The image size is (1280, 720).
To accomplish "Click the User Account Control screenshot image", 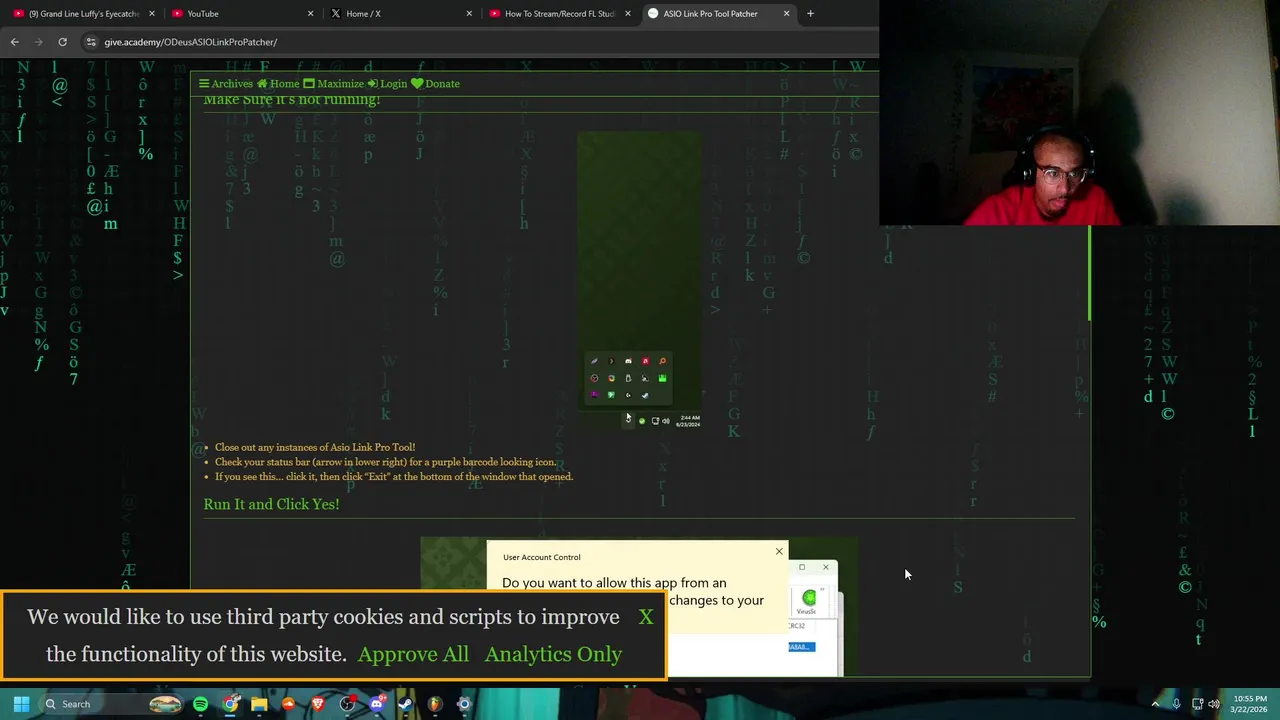I will (639, 607).
